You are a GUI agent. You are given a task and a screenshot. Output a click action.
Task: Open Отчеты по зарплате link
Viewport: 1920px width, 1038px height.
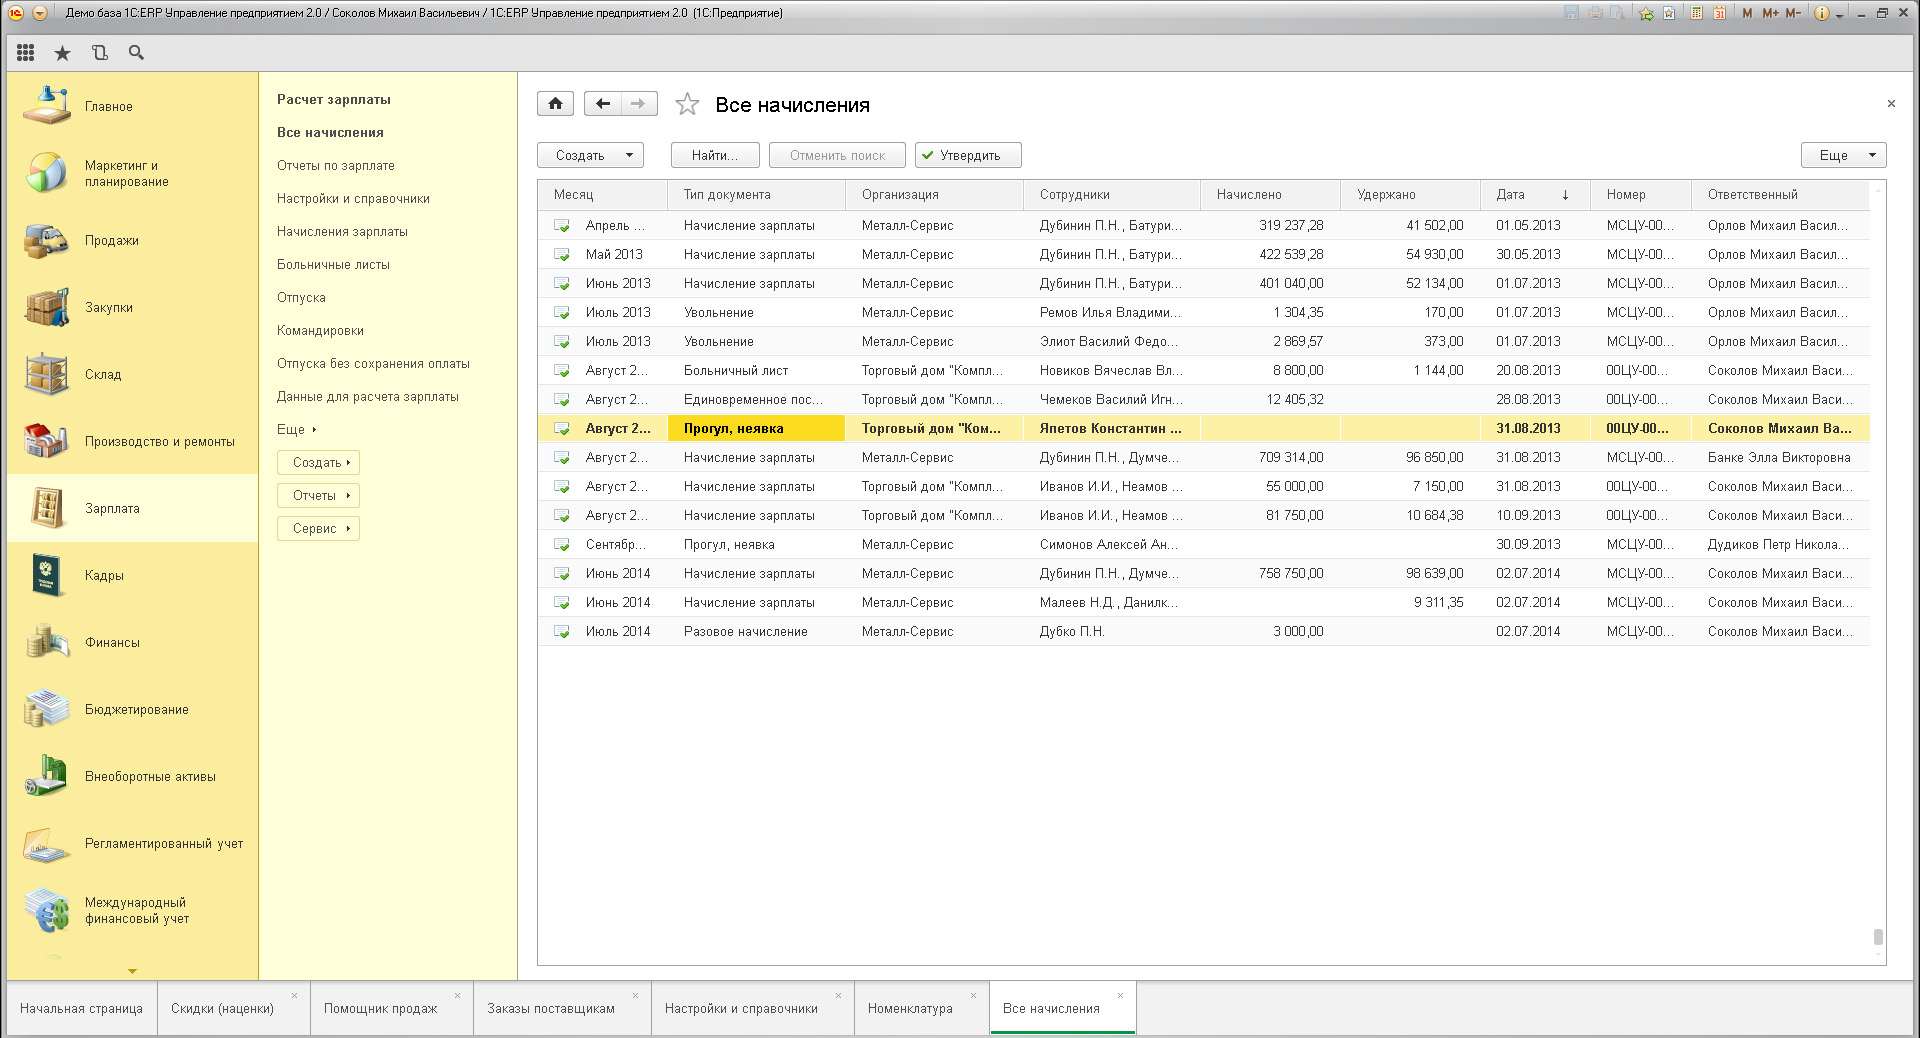click(x=336, y=165)
